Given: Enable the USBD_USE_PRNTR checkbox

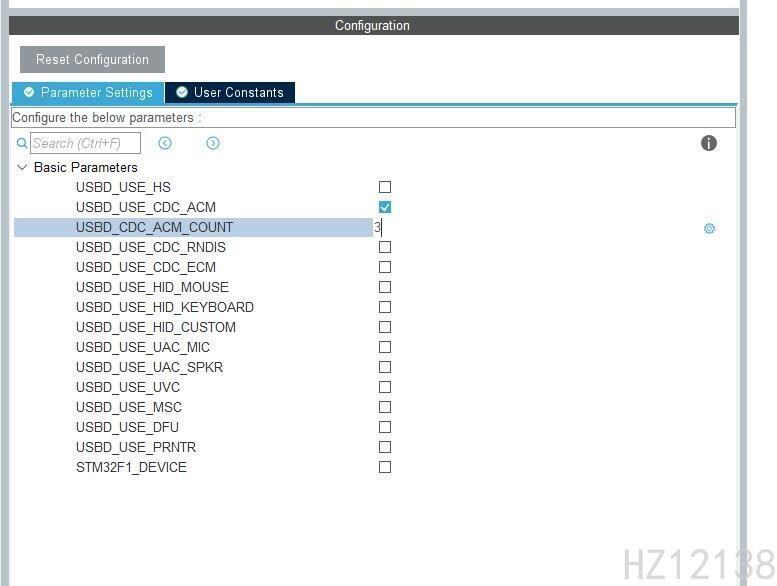Looking at the screenshot, I should (385, 447).
